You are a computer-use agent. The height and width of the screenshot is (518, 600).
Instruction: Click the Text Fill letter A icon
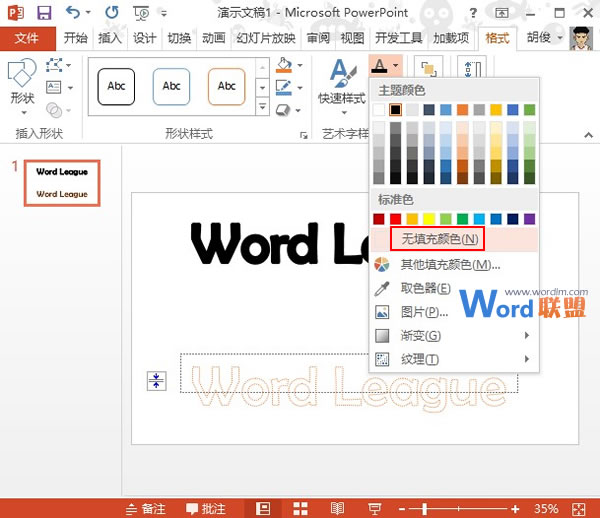(379, 66)
